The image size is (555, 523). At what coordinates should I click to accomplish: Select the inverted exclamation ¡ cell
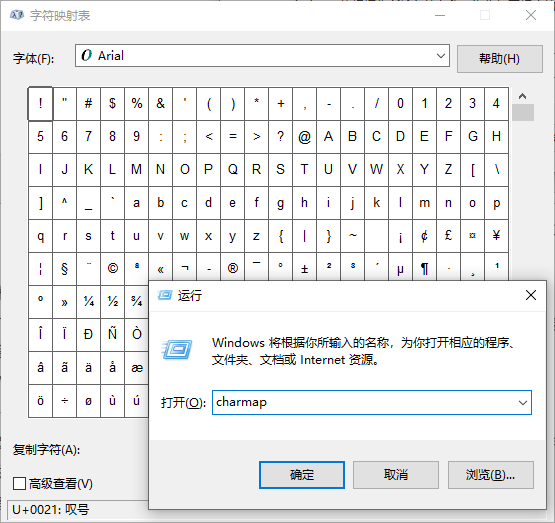[400, 236]
